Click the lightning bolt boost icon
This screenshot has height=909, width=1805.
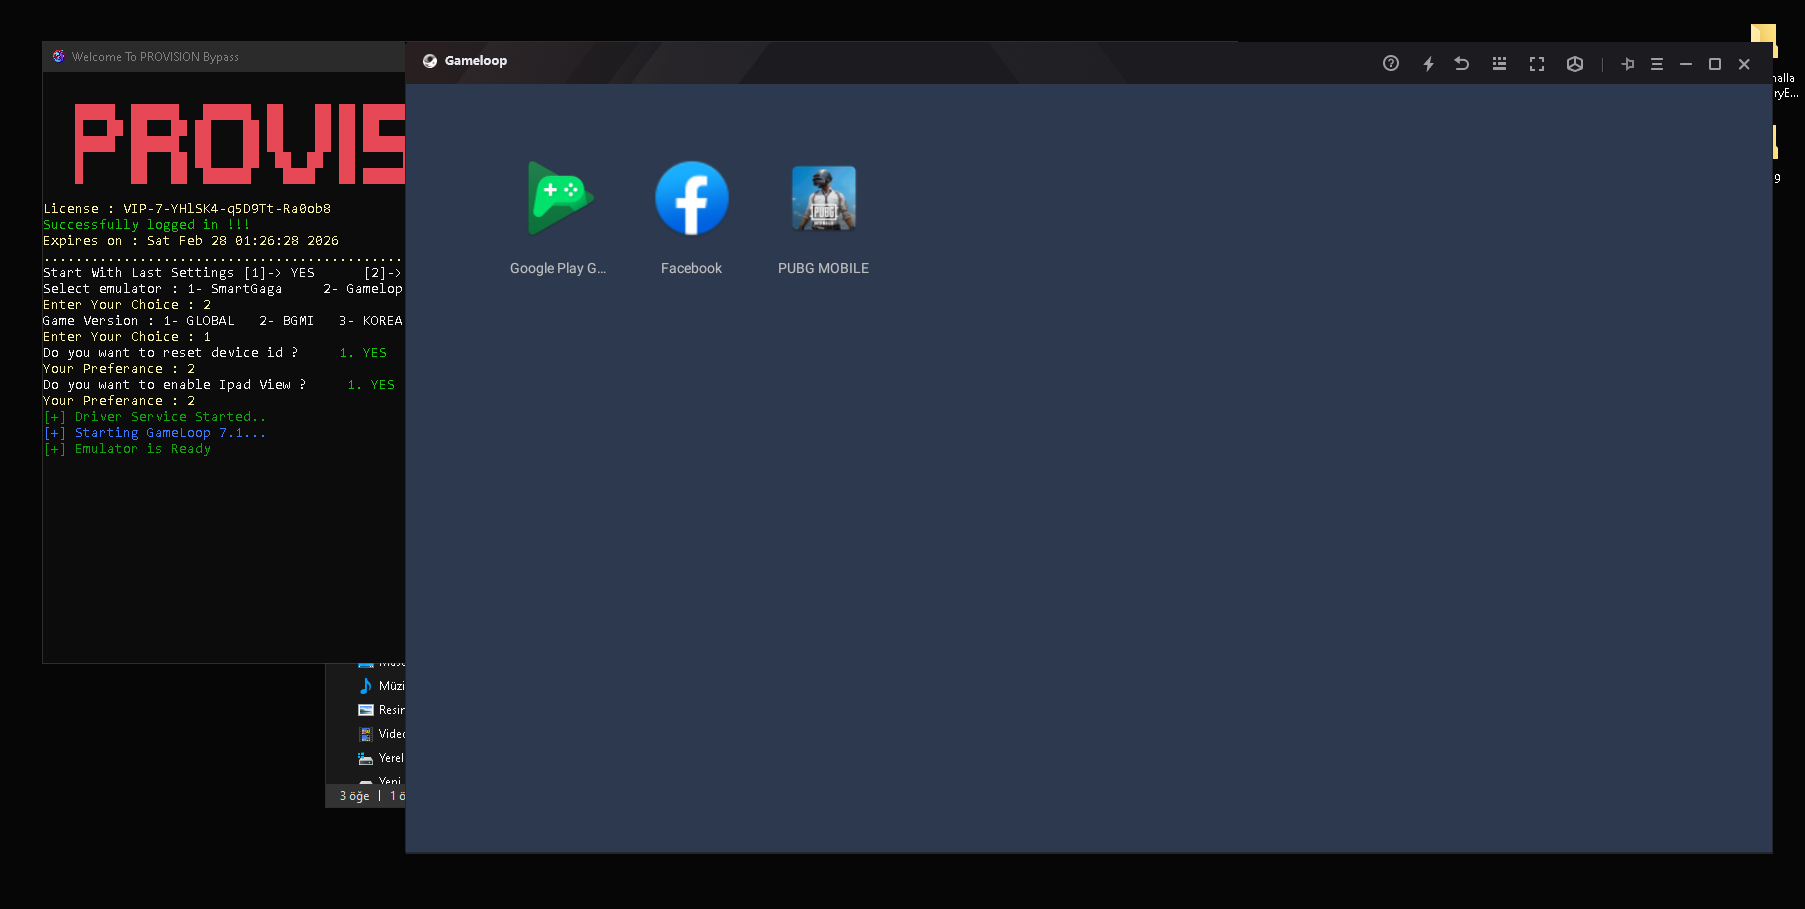pyautogui.click(x=1428, y=63)
